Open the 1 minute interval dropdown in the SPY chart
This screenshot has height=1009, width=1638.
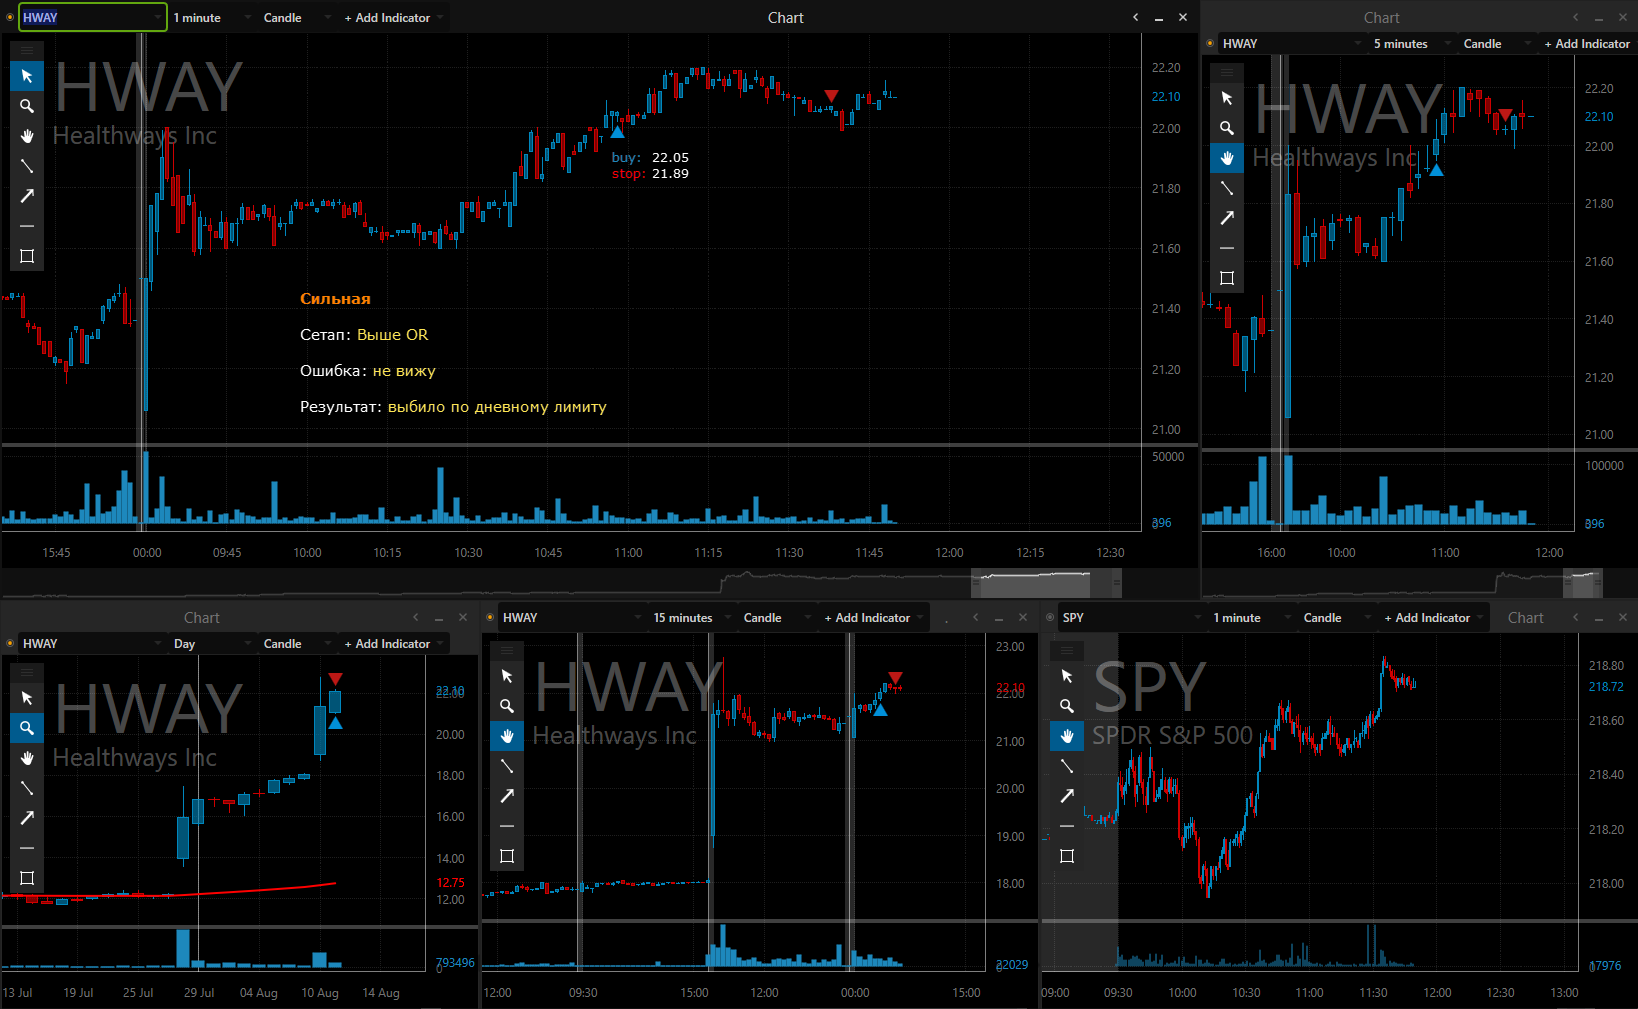point(1251,617)
